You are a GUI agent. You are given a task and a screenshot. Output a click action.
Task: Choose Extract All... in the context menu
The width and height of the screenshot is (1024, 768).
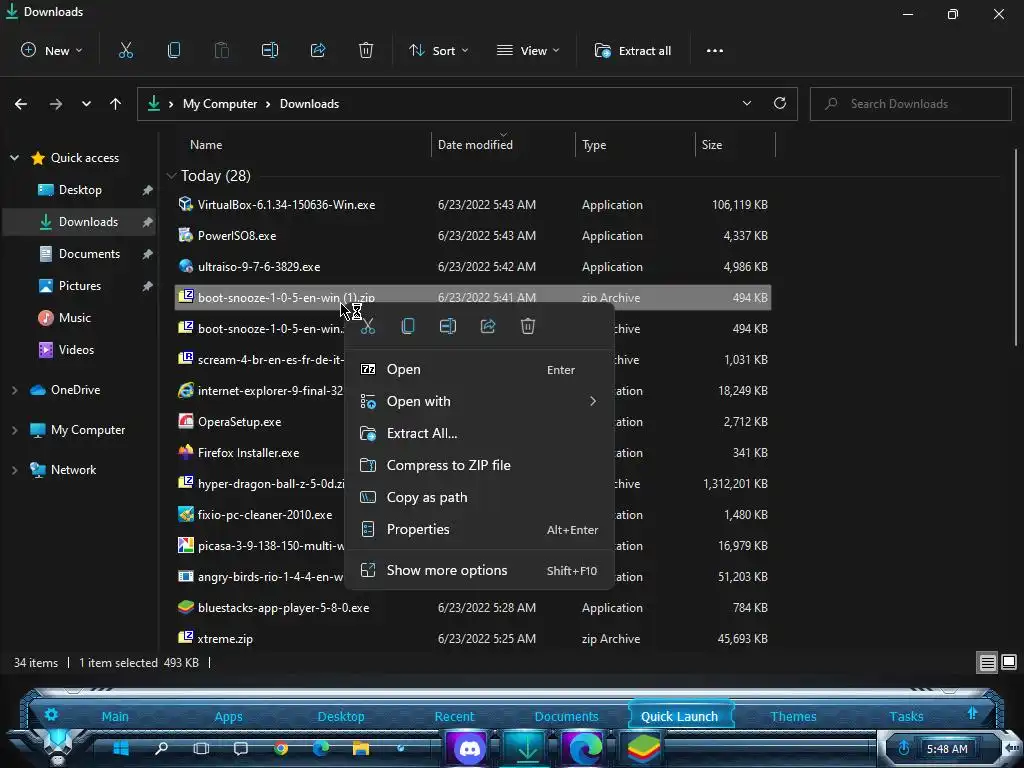click(479, 433)
